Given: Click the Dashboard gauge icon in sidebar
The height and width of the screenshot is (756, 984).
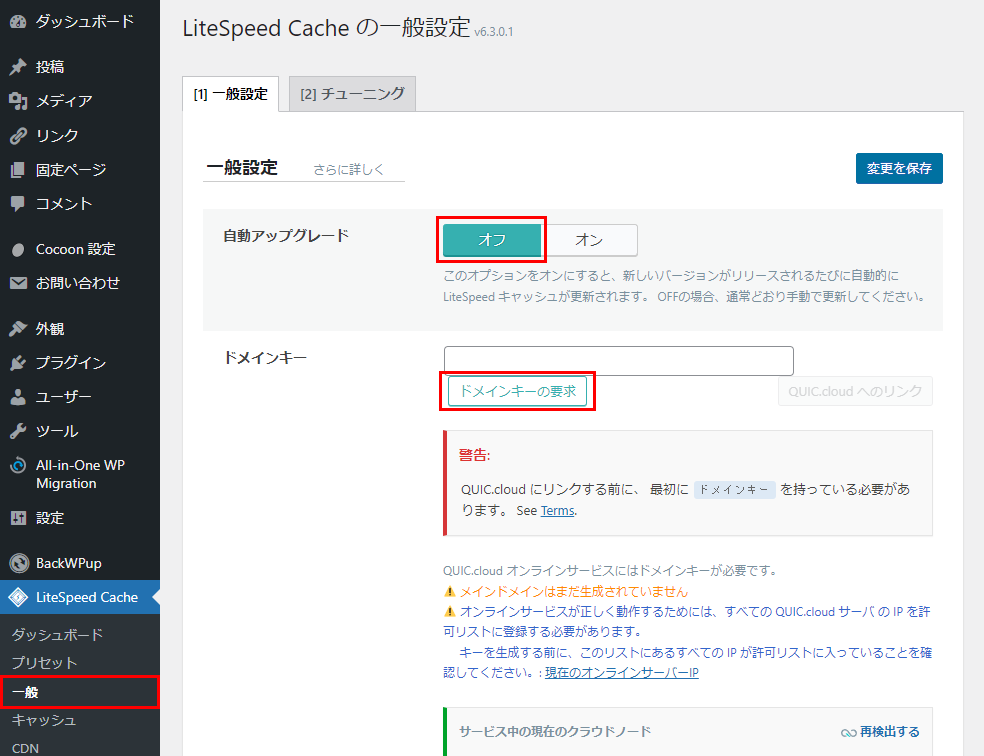Looking at the screenshot, I should 18,21.
